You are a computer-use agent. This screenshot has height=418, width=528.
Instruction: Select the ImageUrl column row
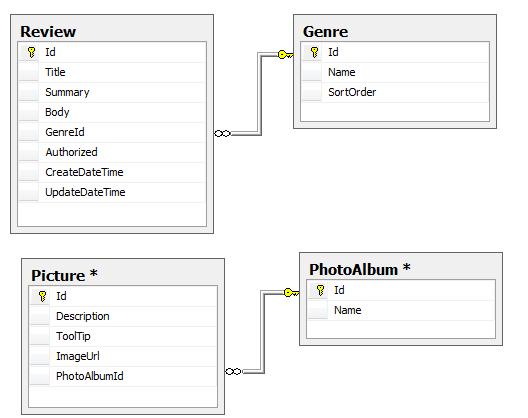pyautogui.click(x=123, y=356)
